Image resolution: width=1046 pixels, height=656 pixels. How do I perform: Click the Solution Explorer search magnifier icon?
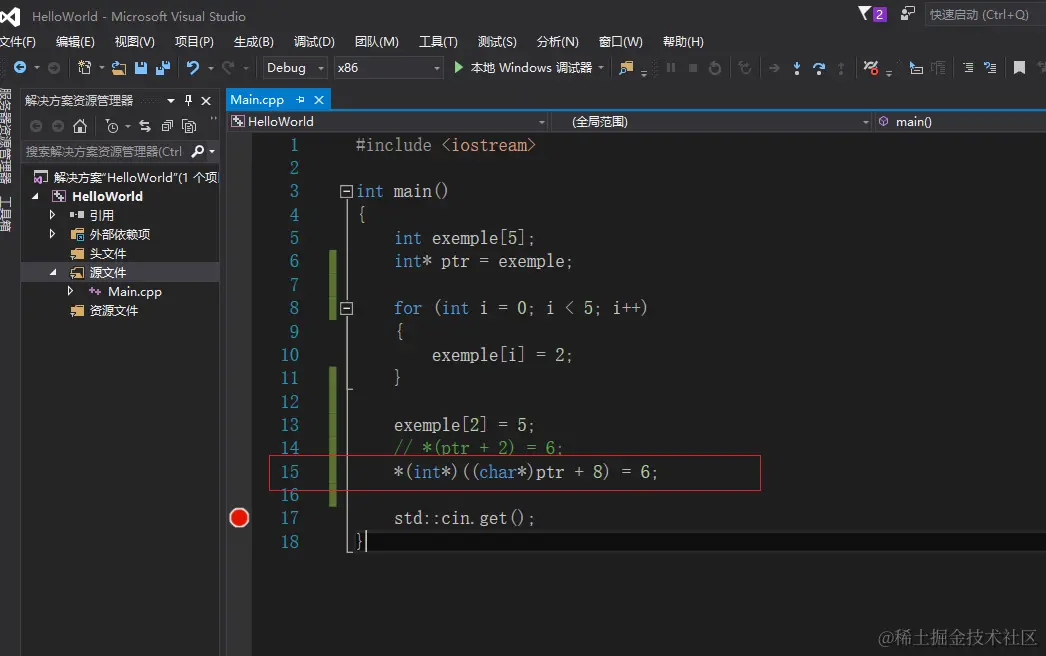tap(197, 151)
